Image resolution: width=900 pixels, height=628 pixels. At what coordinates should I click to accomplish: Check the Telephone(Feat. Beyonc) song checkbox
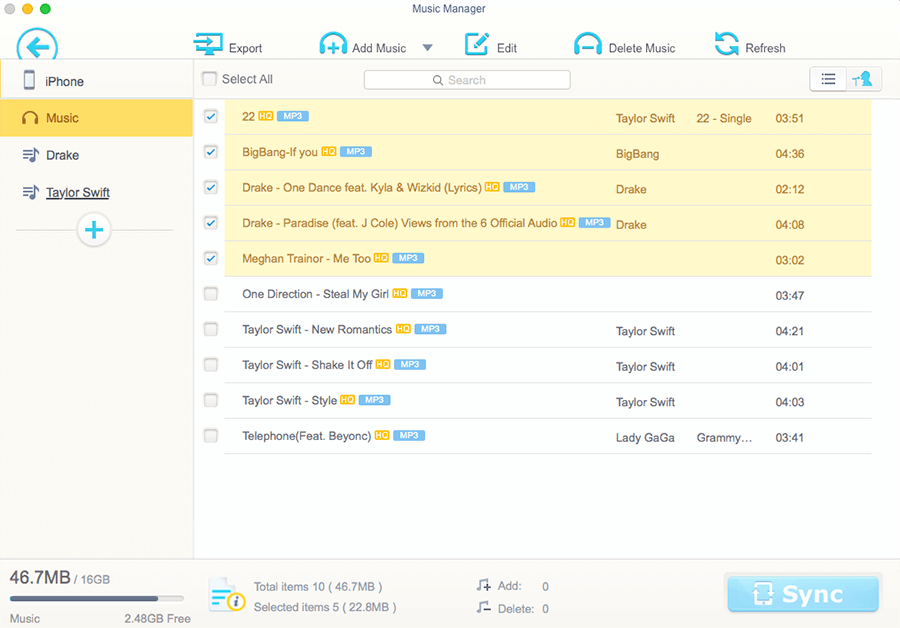[x=210, y=436]
